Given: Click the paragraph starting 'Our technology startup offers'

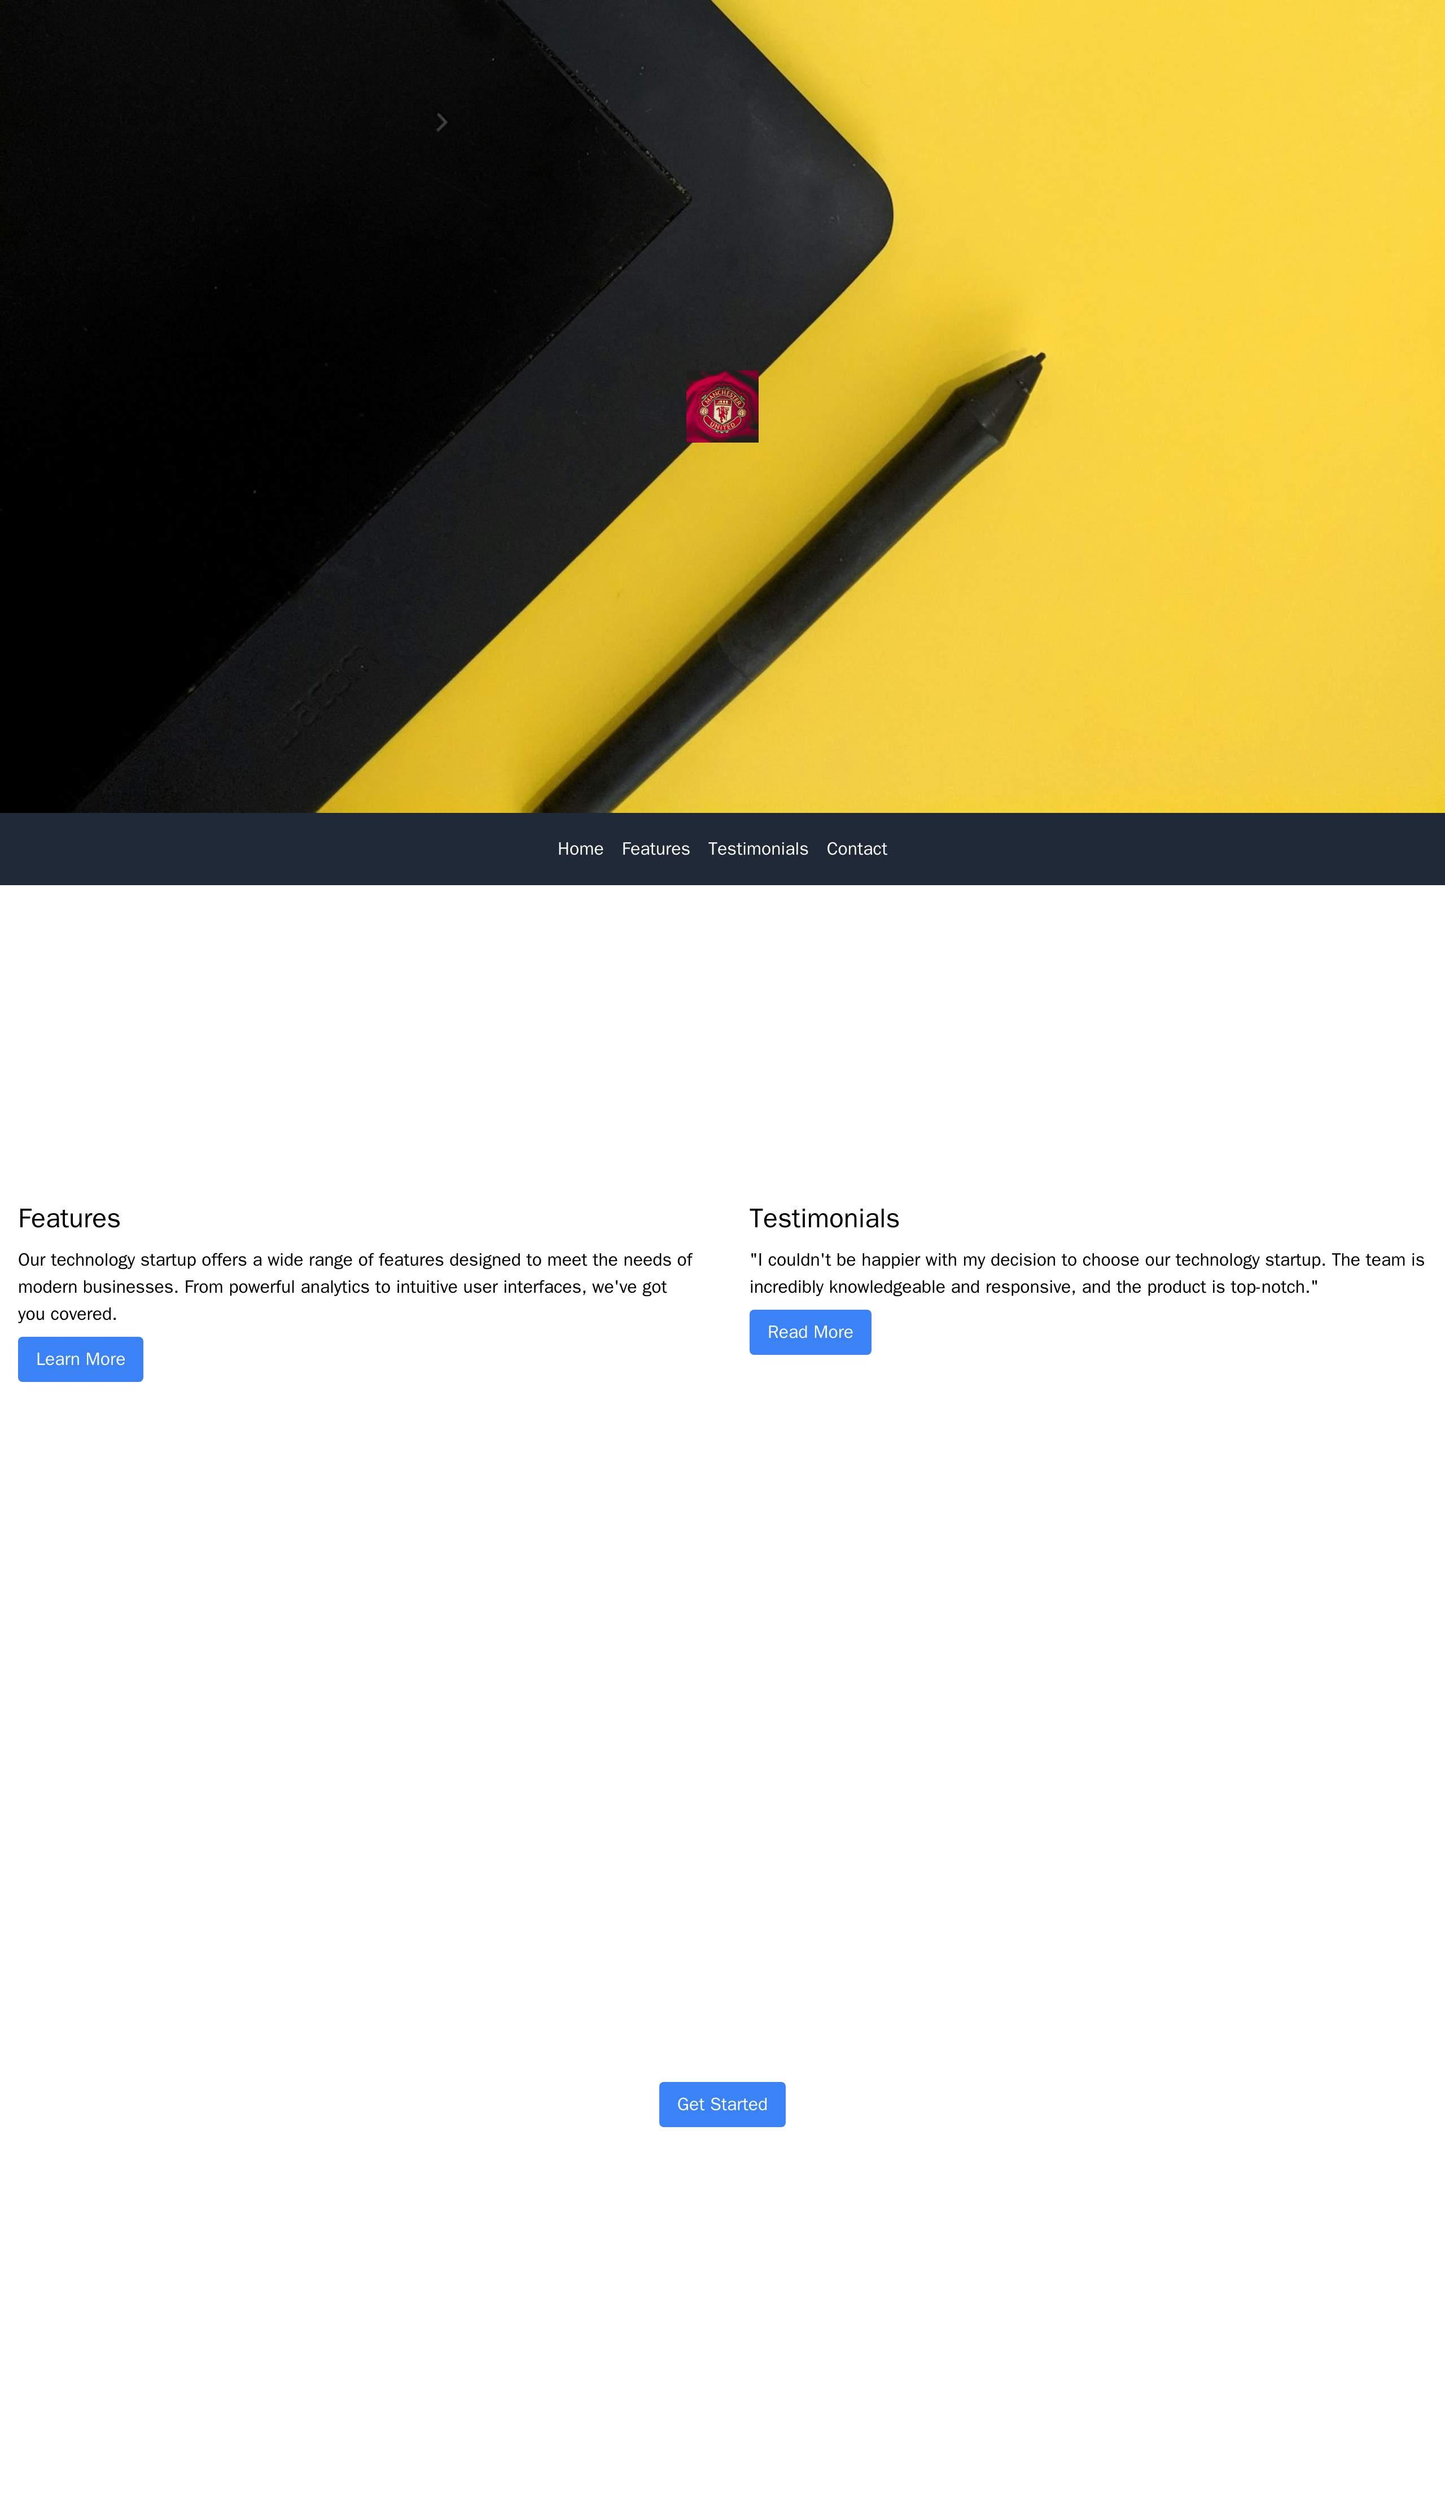Looking at the screenshot, I should (356, 1287).
